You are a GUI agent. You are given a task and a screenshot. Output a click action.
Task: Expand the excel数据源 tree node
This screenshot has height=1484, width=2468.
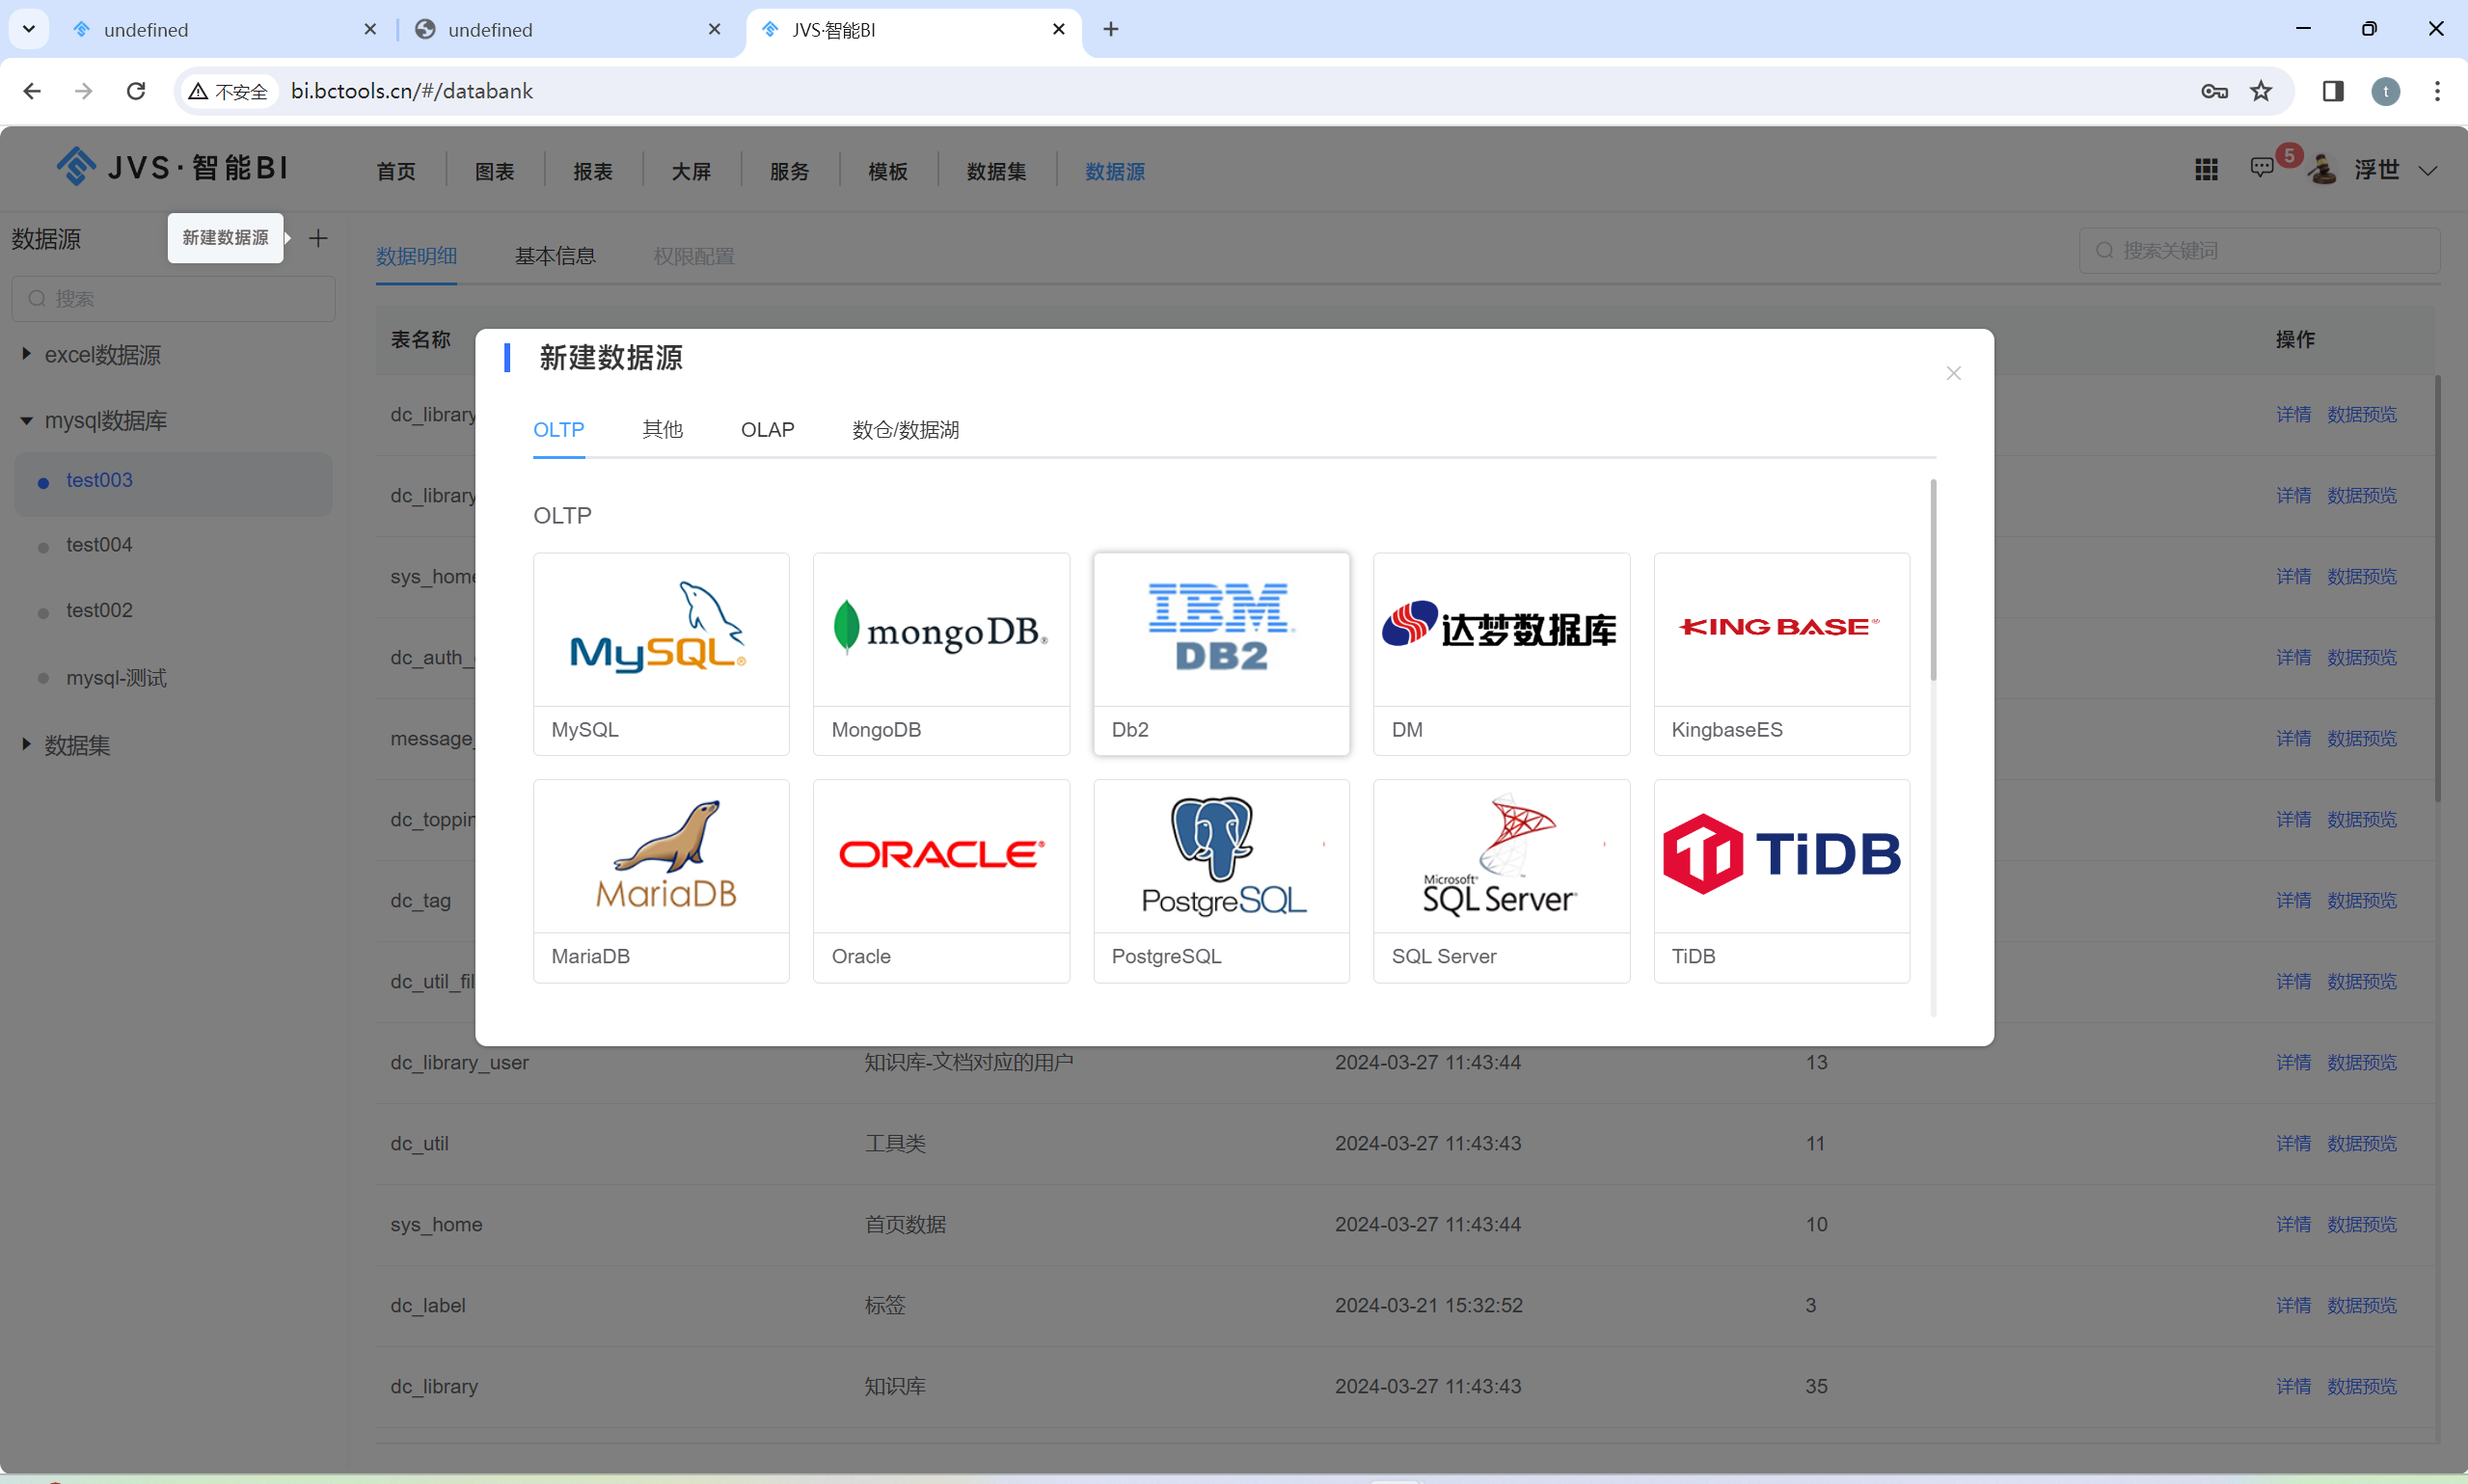pos(27,354)
